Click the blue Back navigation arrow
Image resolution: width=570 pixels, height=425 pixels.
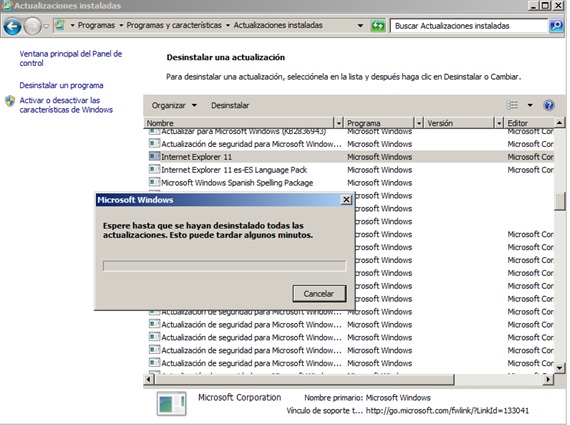12,26
